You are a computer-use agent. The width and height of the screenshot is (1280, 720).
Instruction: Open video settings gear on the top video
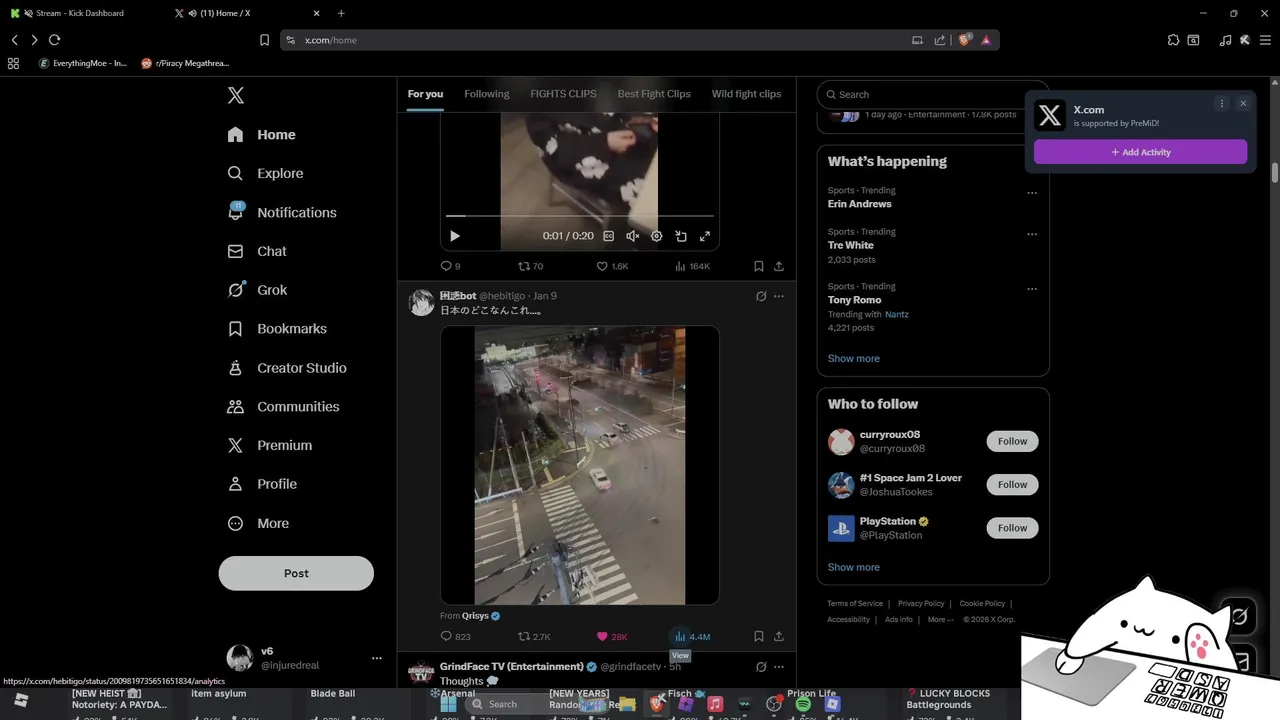[657, 236]
